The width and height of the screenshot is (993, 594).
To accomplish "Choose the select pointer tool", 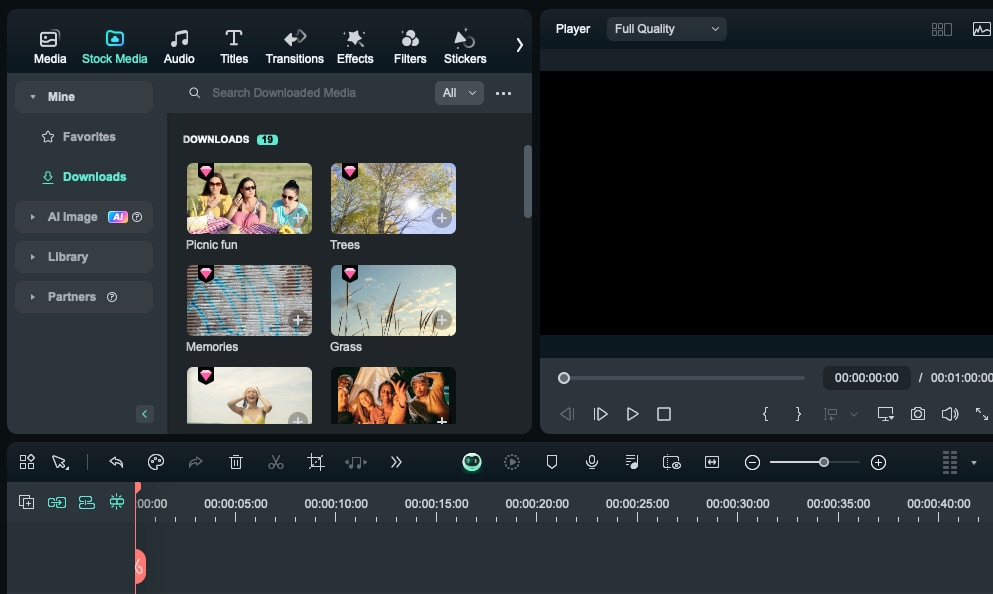I will tap(60, 462).
